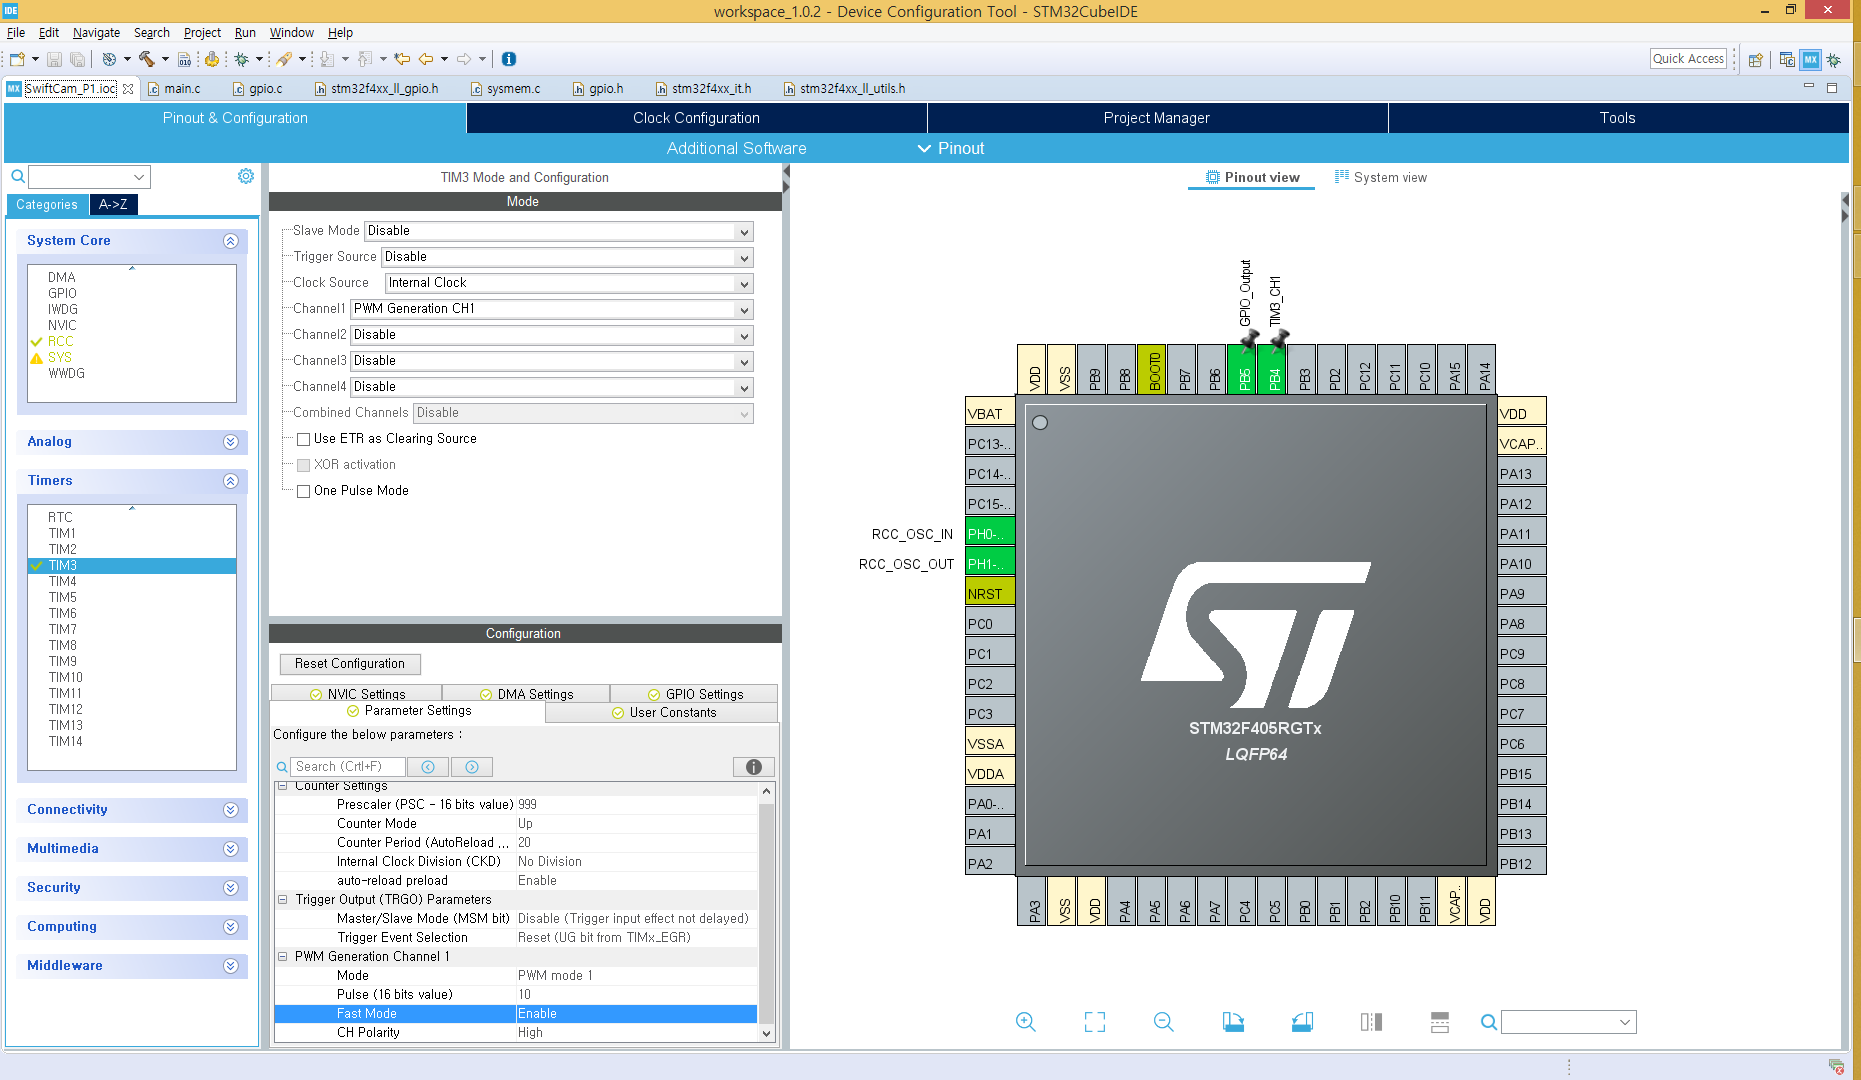
Task: Open parameter info button
Action: coord(754,767)
